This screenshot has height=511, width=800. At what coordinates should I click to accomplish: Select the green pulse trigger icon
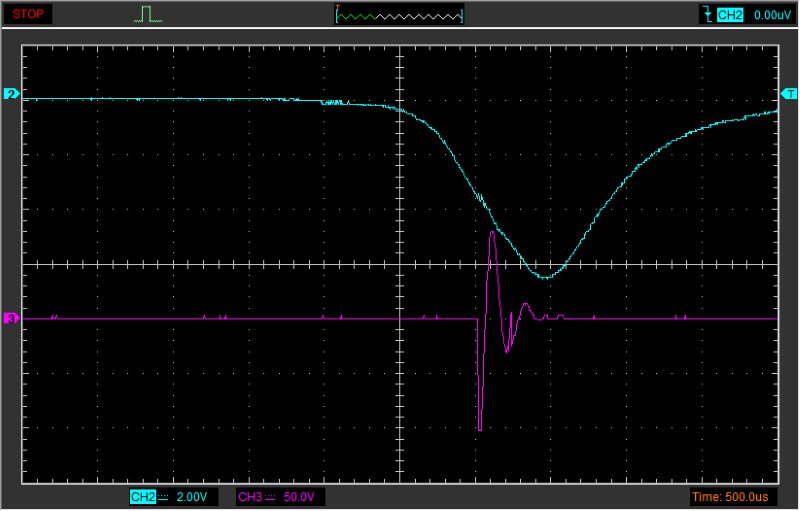[x=148, y=14]
